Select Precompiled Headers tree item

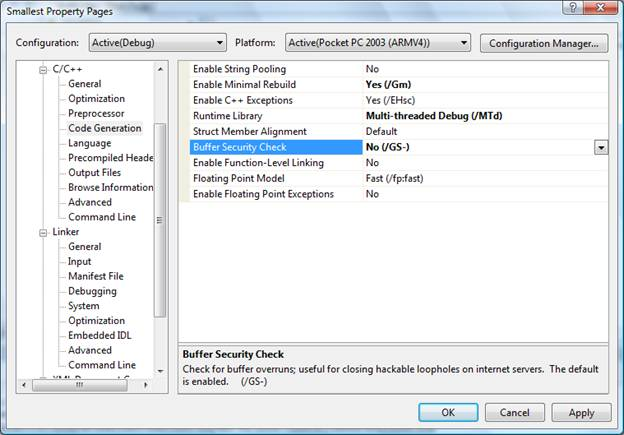pyautogui.click(x=111, y=158)
